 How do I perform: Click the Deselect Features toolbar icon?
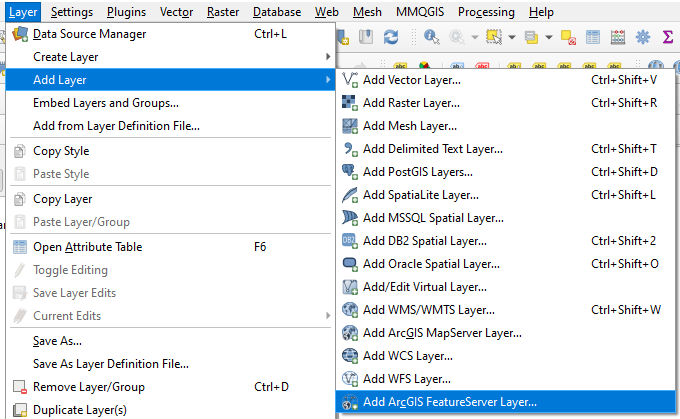click(568, 37)
